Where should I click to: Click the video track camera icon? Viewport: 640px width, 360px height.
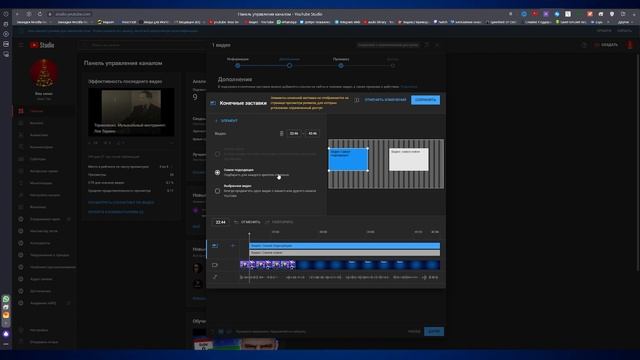(215, 265)
